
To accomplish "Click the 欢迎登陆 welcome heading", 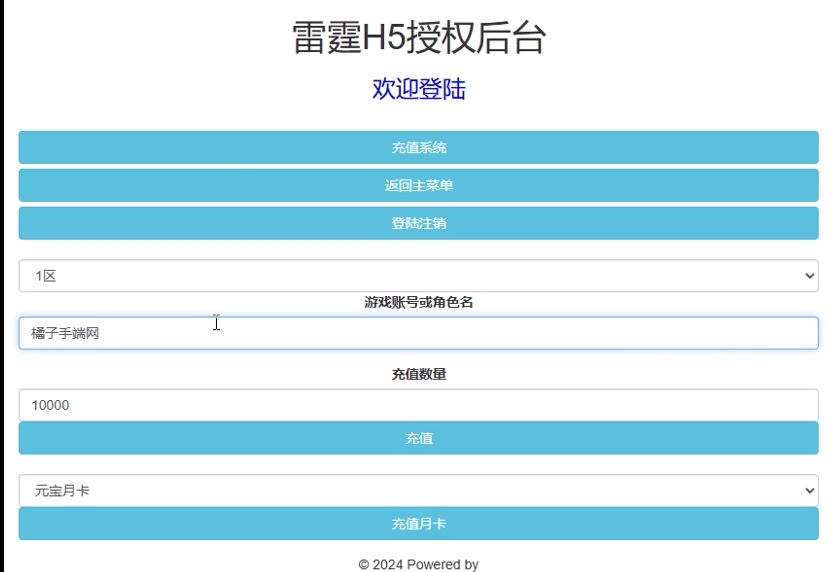I will pyautogui.click(x=419, y=89).
